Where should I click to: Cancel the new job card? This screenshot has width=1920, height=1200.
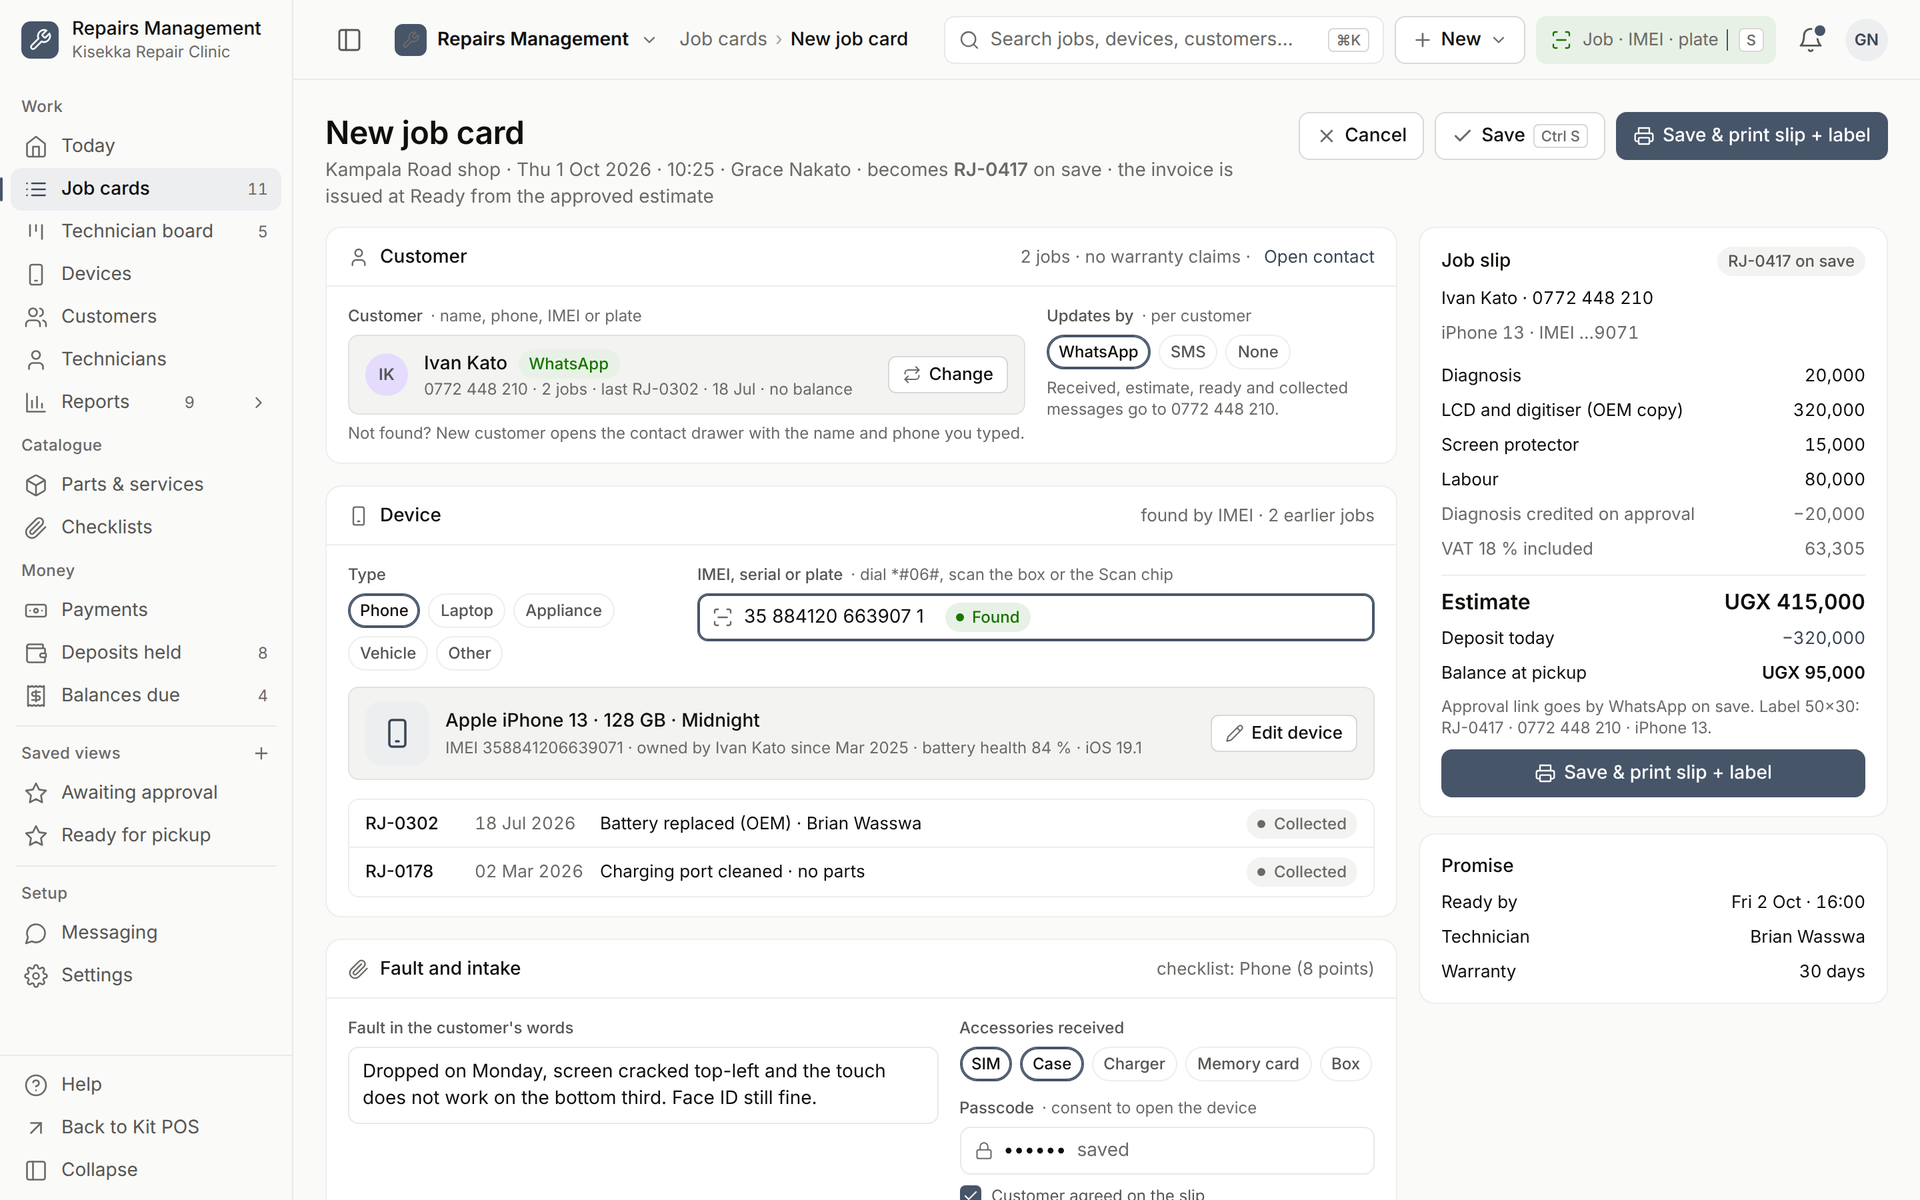click(1361, 136)
